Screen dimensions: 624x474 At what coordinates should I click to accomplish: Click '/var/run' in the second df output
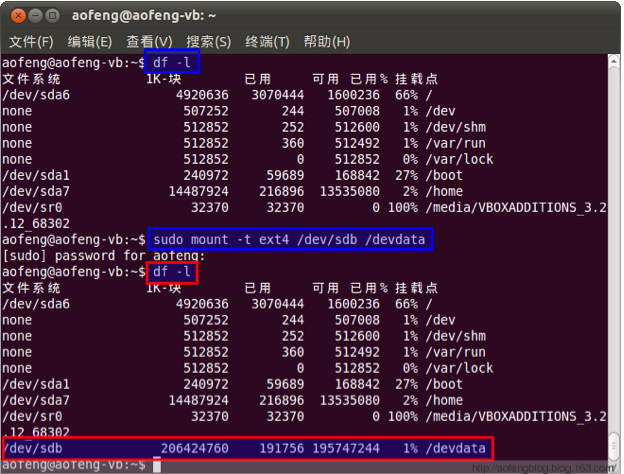click(x=456, y=352)
